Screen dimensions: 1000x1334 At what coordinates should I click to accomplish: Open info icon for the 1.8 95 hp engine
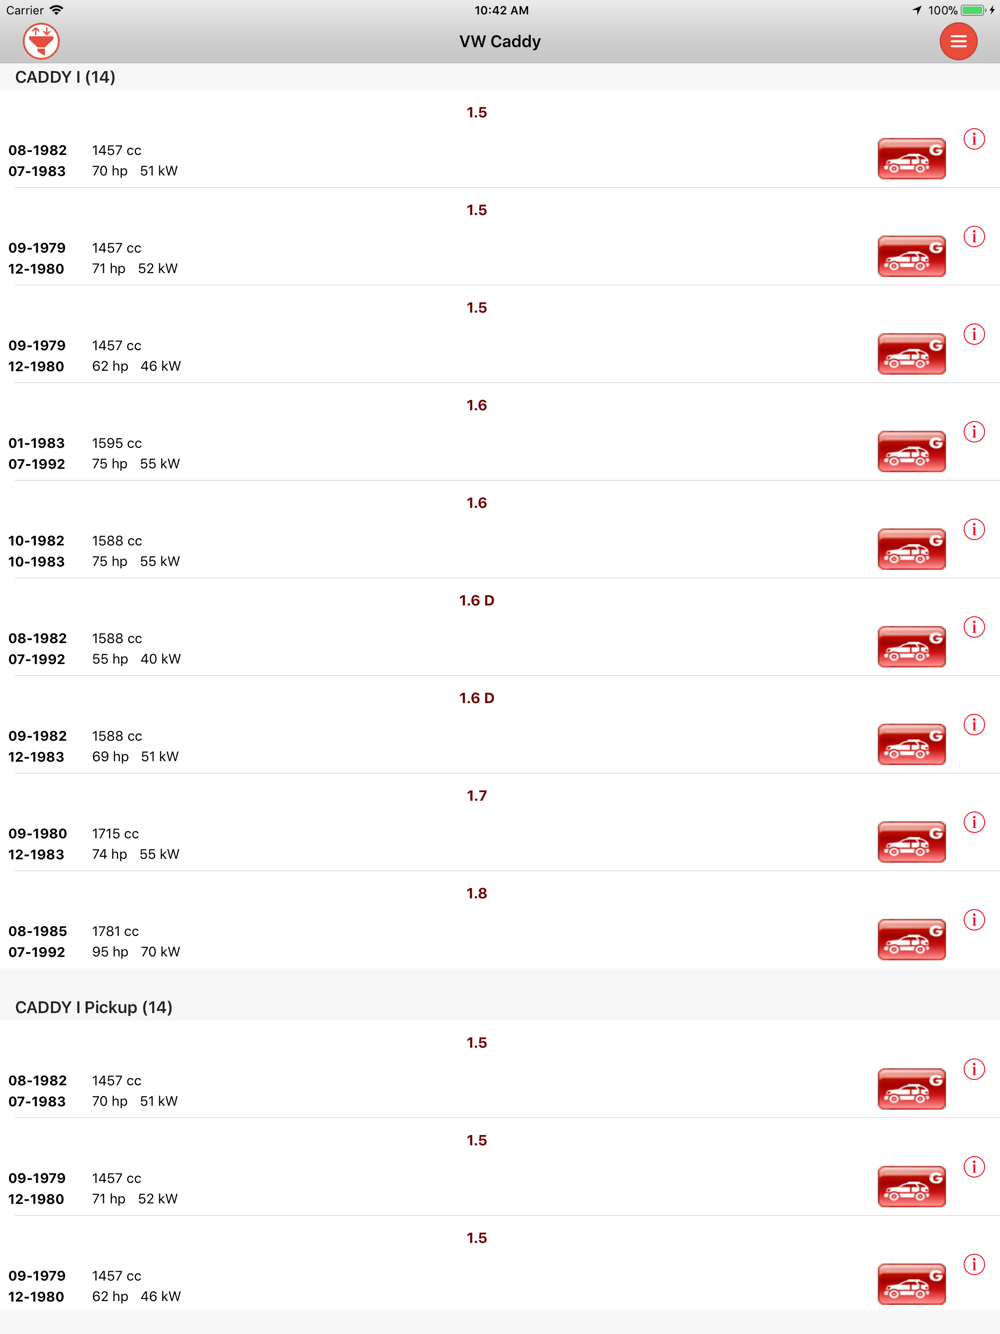tap(974, 920)
